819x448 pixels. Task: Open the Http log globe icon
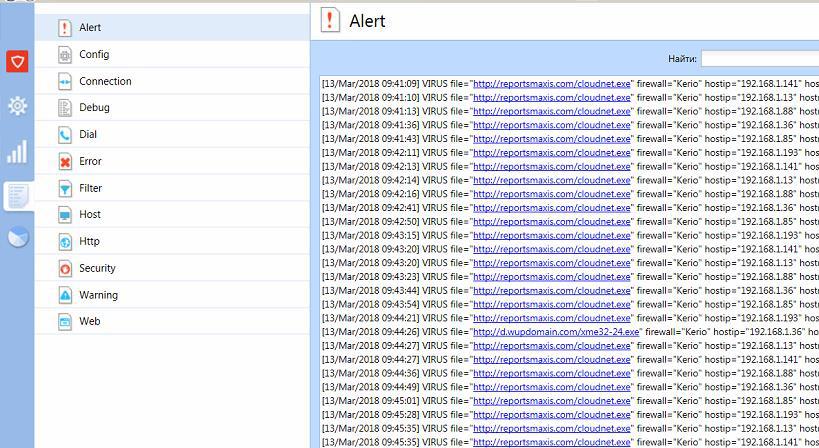tap(65, 242)
